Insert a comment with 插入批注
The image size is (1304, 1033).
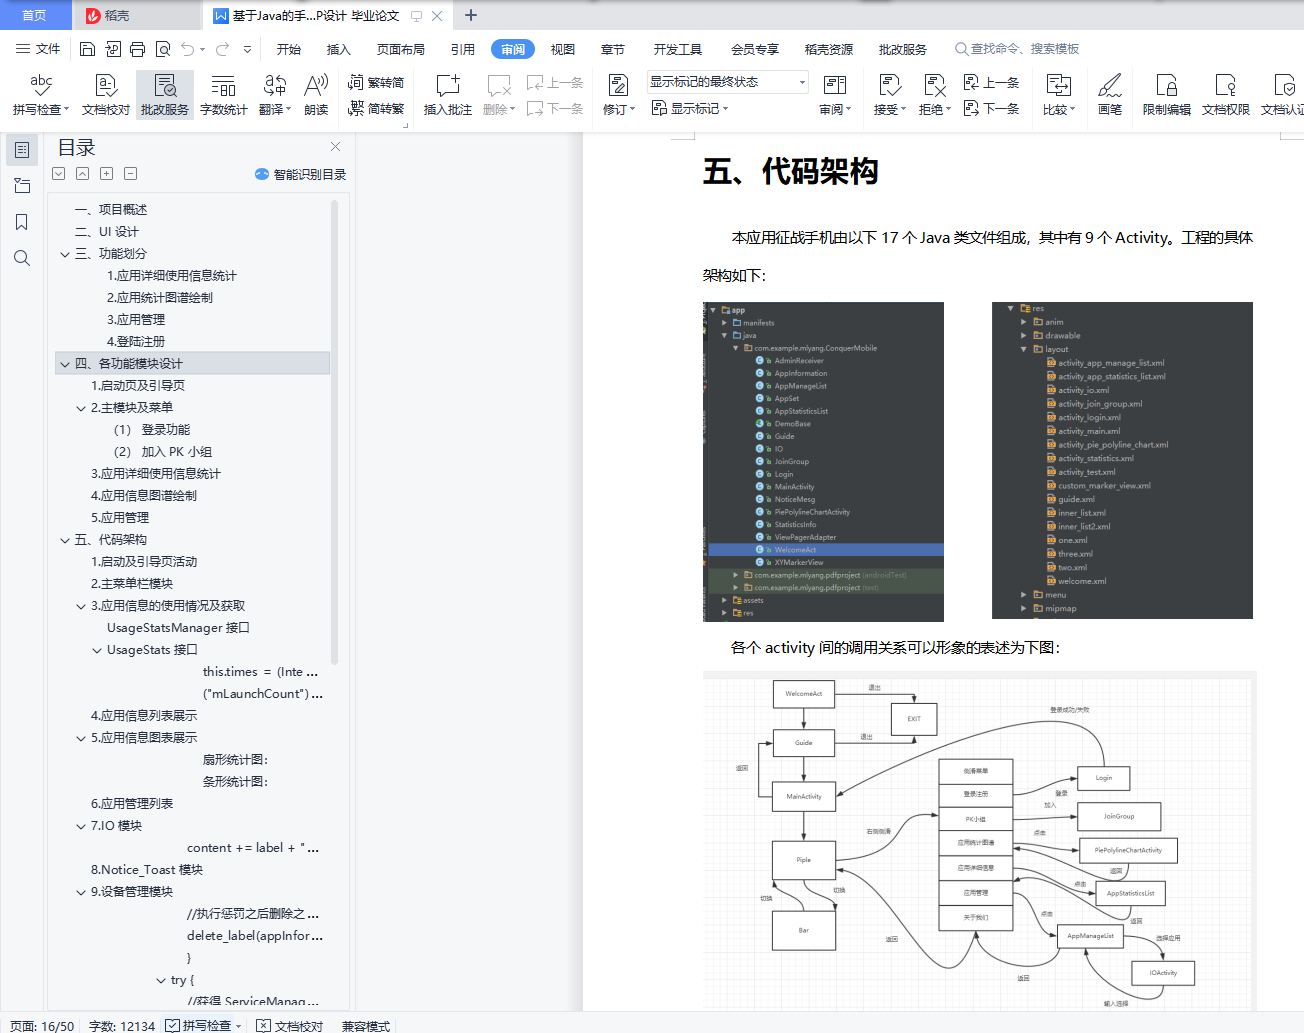pyautogui.click(x=447, y=95)
